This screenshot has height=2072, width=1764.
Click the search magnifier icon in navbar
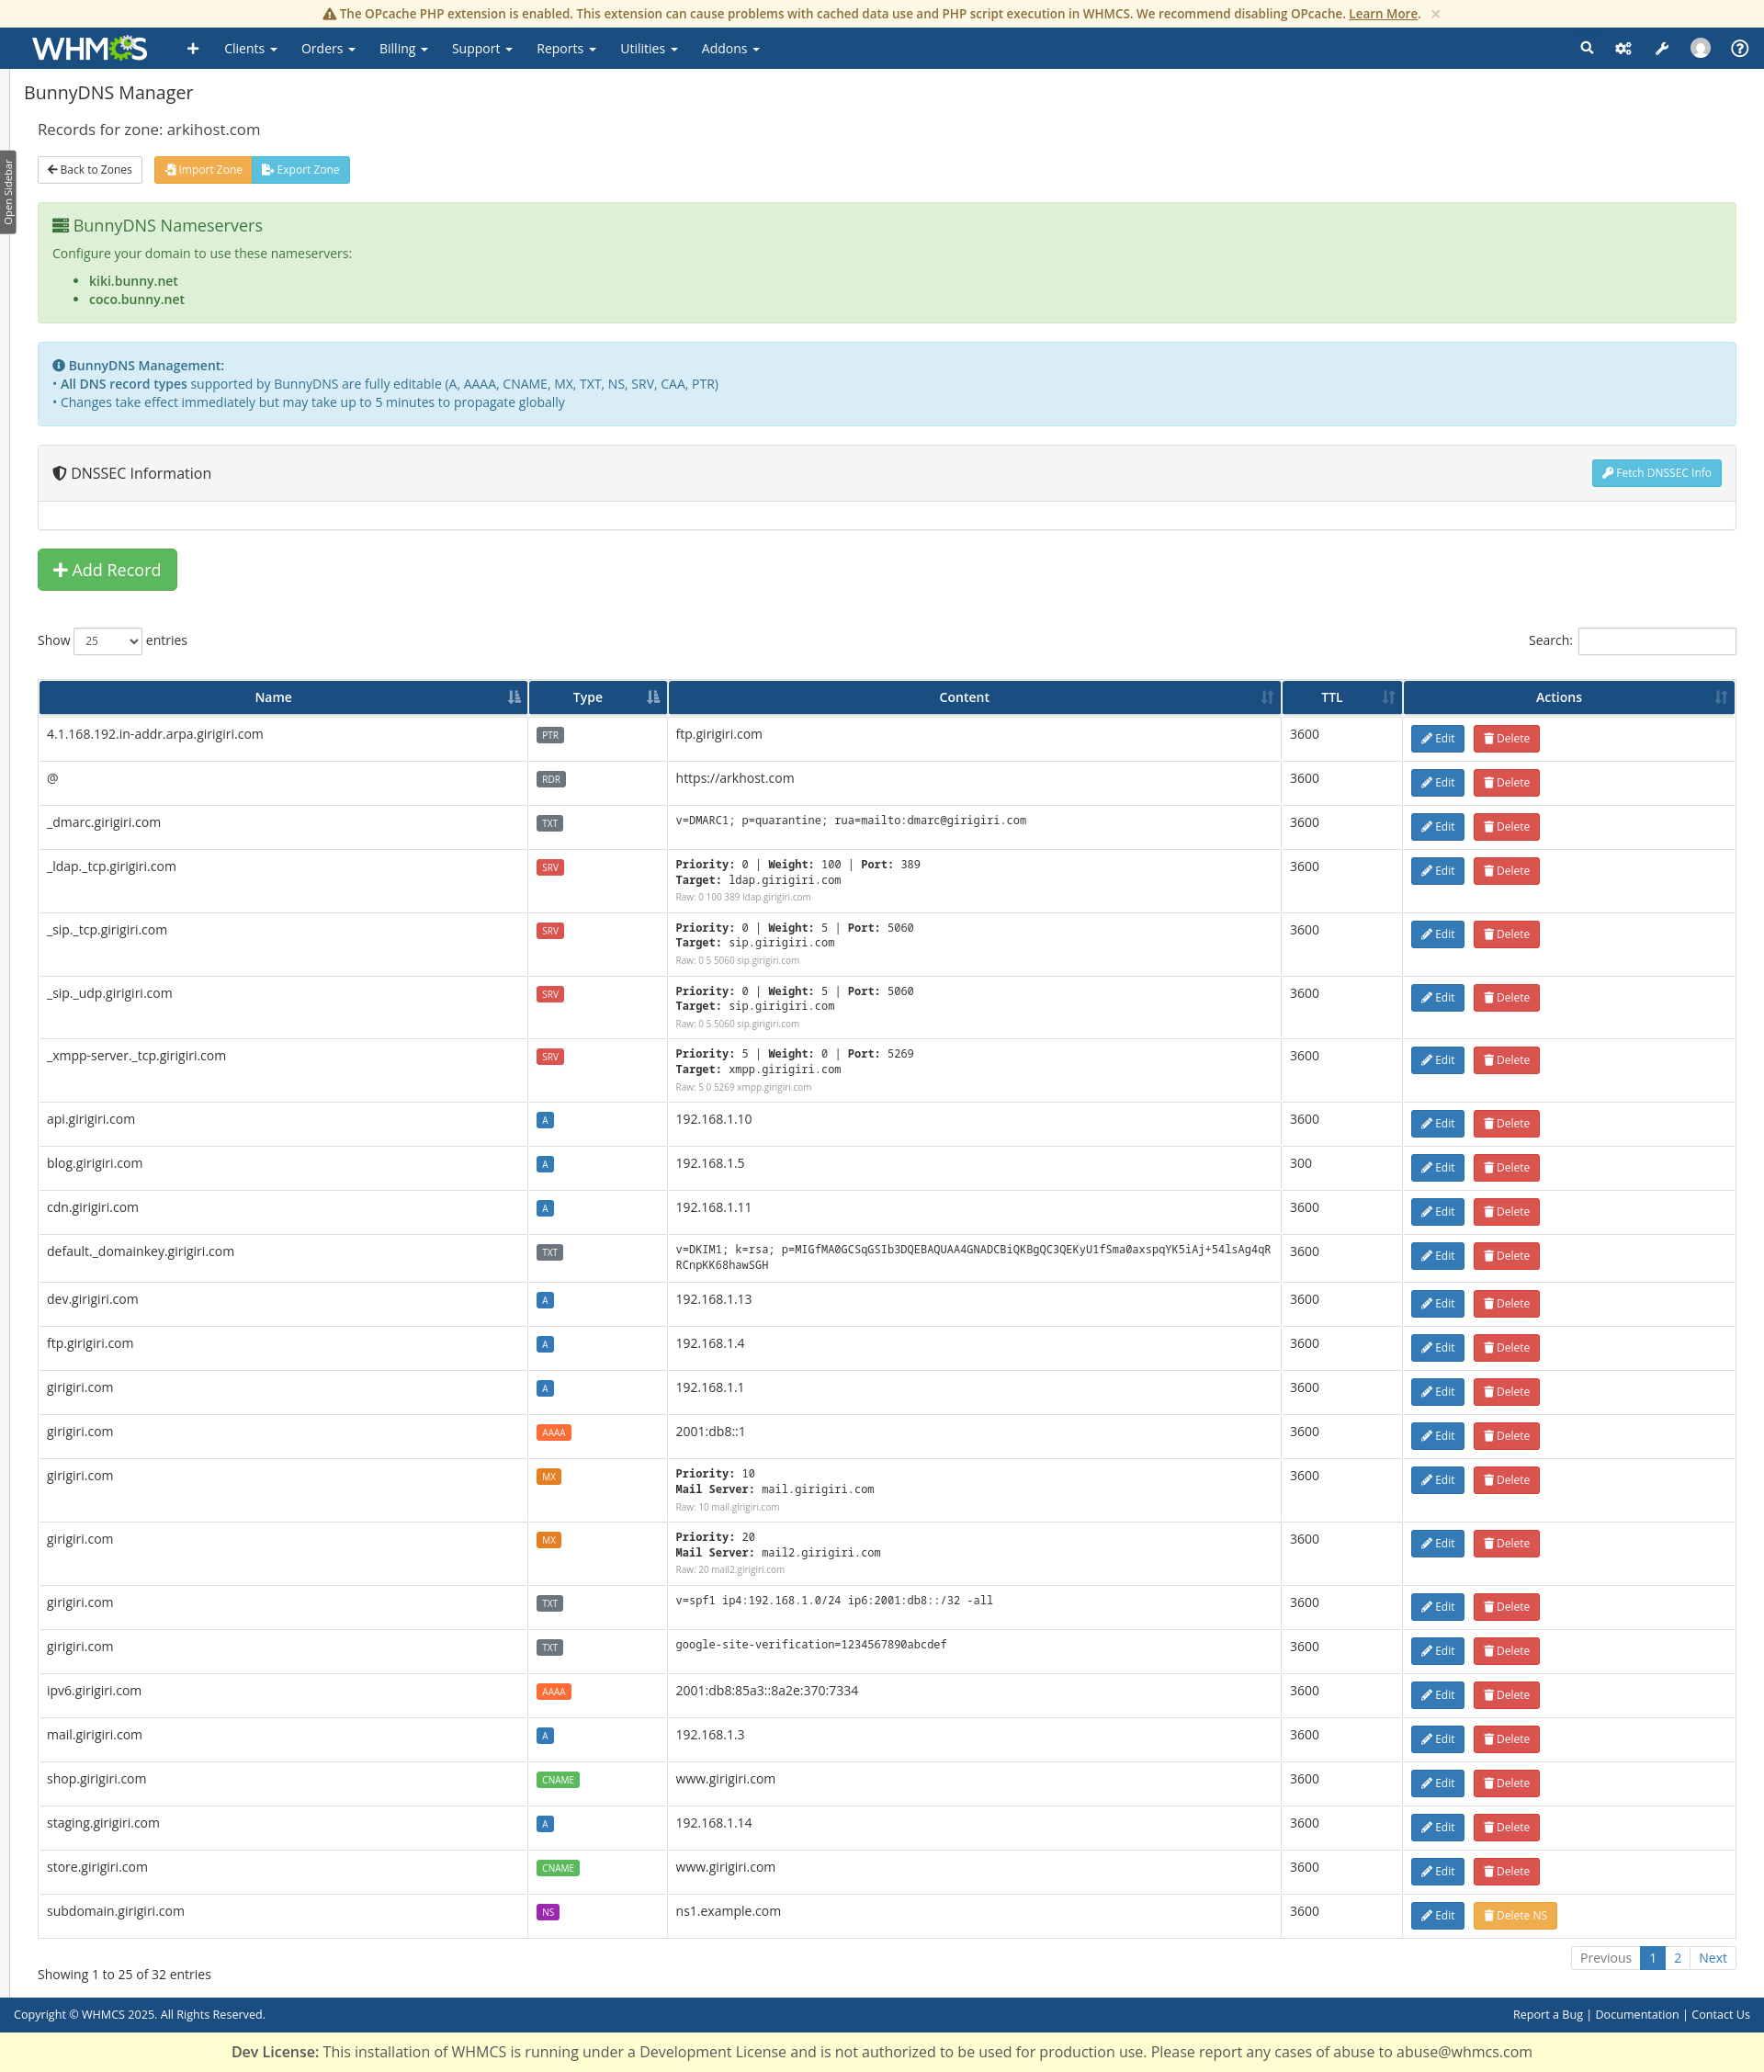(x=1586, y=48)
